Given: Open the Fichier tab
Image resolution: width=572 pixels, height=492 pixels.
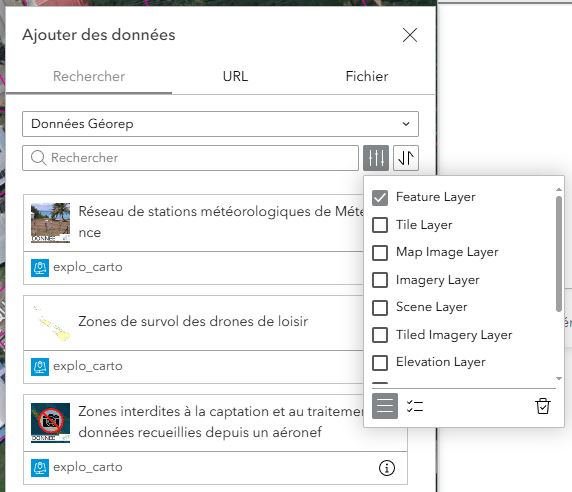Looking at the screenshot, I should click(x=367, y=76).
